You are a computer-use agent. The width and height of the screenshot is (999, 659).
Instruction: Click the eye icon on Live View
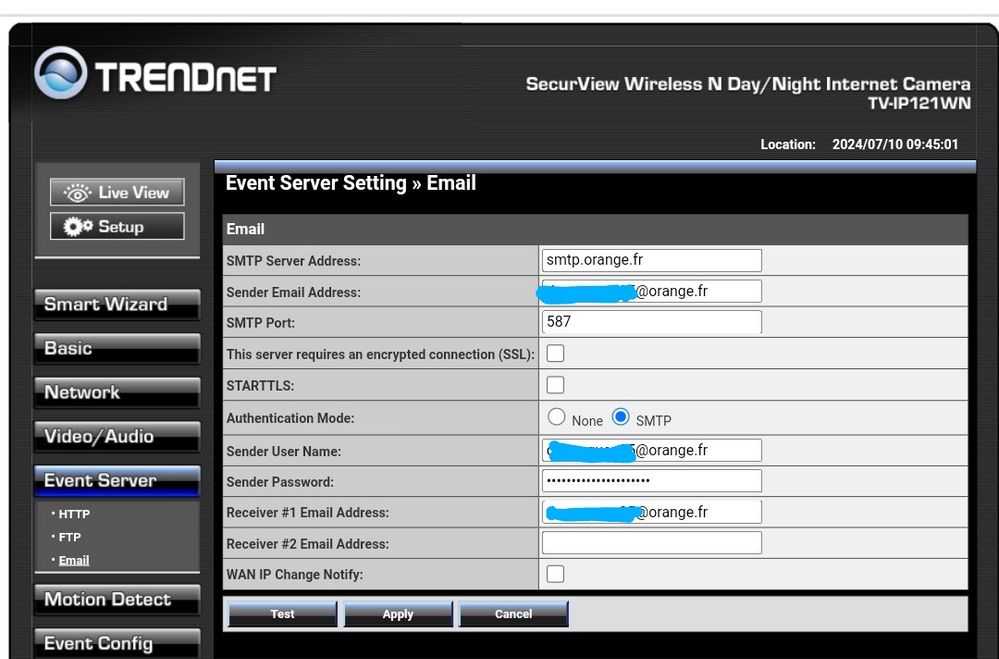77,192
